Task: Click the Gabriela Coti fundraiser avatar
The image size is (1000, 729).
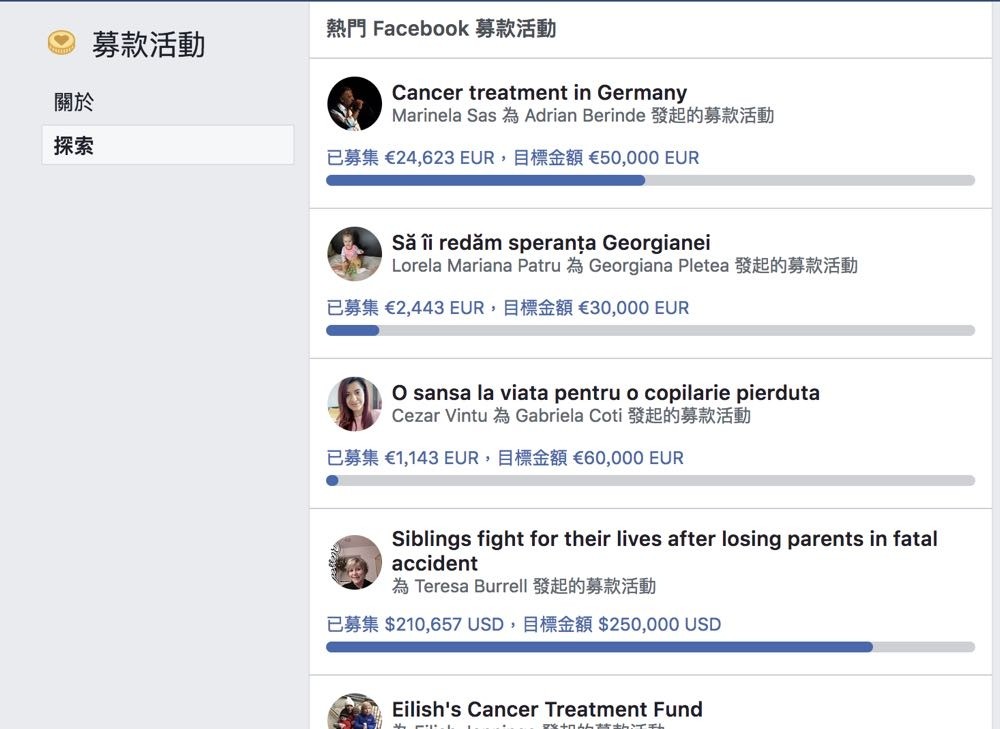Action: click(x=354, y=404)
